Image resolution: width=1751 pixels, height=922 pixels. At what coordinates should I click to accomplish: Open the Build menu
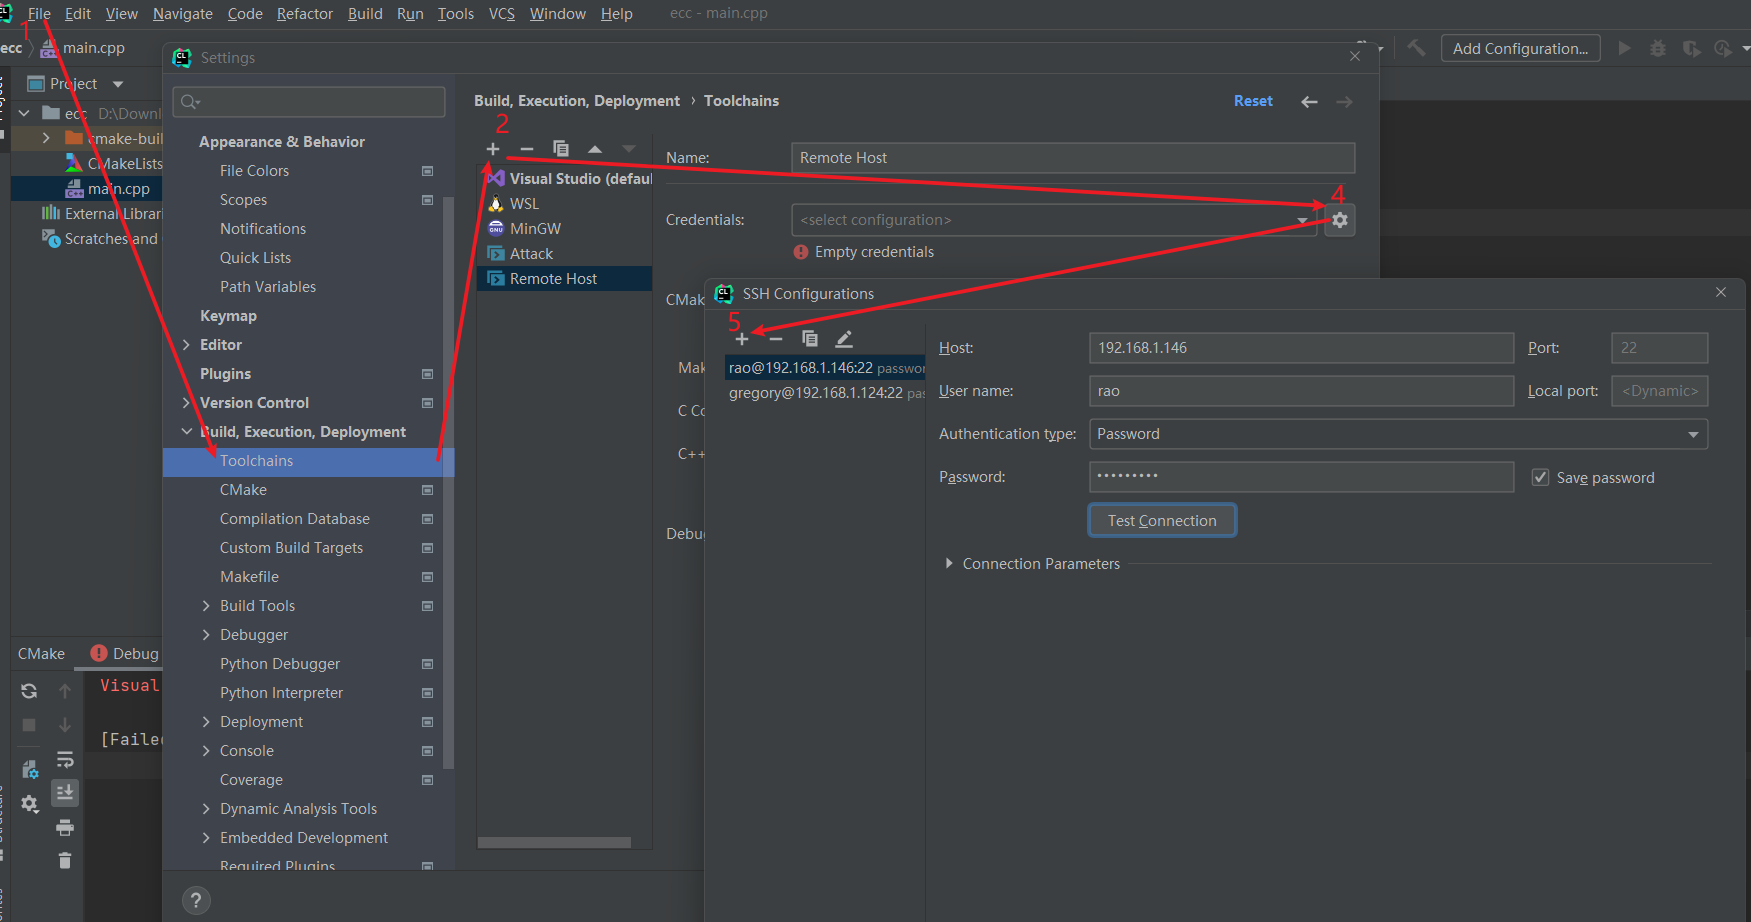pos(365,14)
